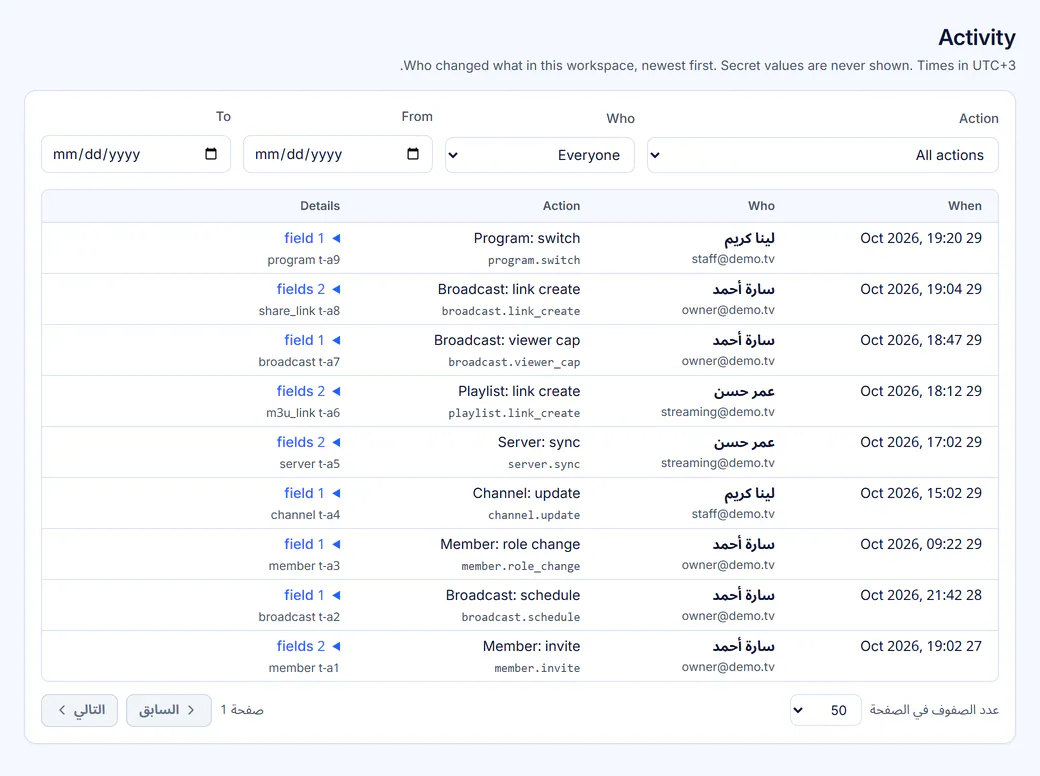Expand details for broadcast t-a7 row
The height and width of the screenshot is (776, 1040).
(x=312, y=340)
